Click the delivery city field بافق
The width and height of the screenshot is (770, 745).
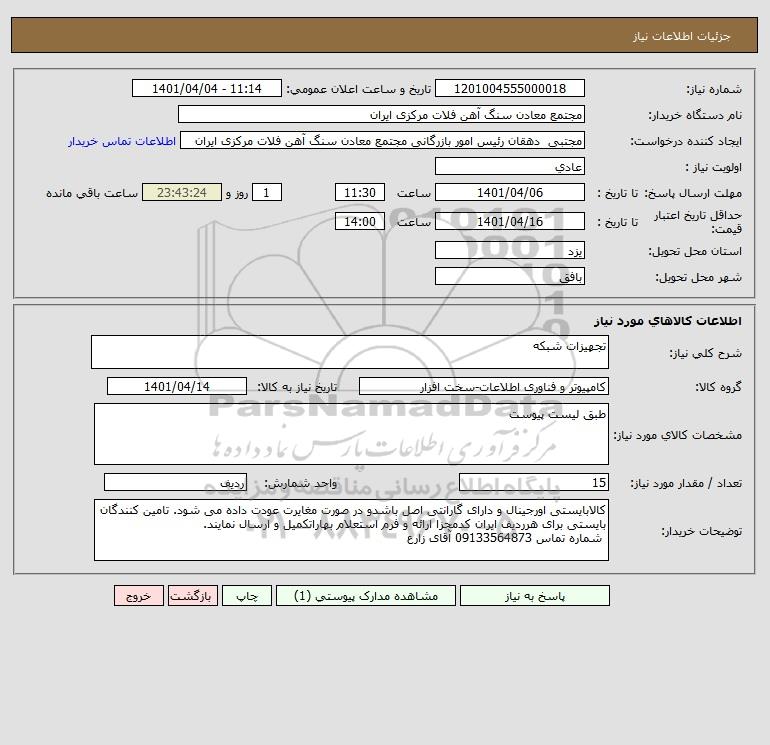[x=510, y=276]
